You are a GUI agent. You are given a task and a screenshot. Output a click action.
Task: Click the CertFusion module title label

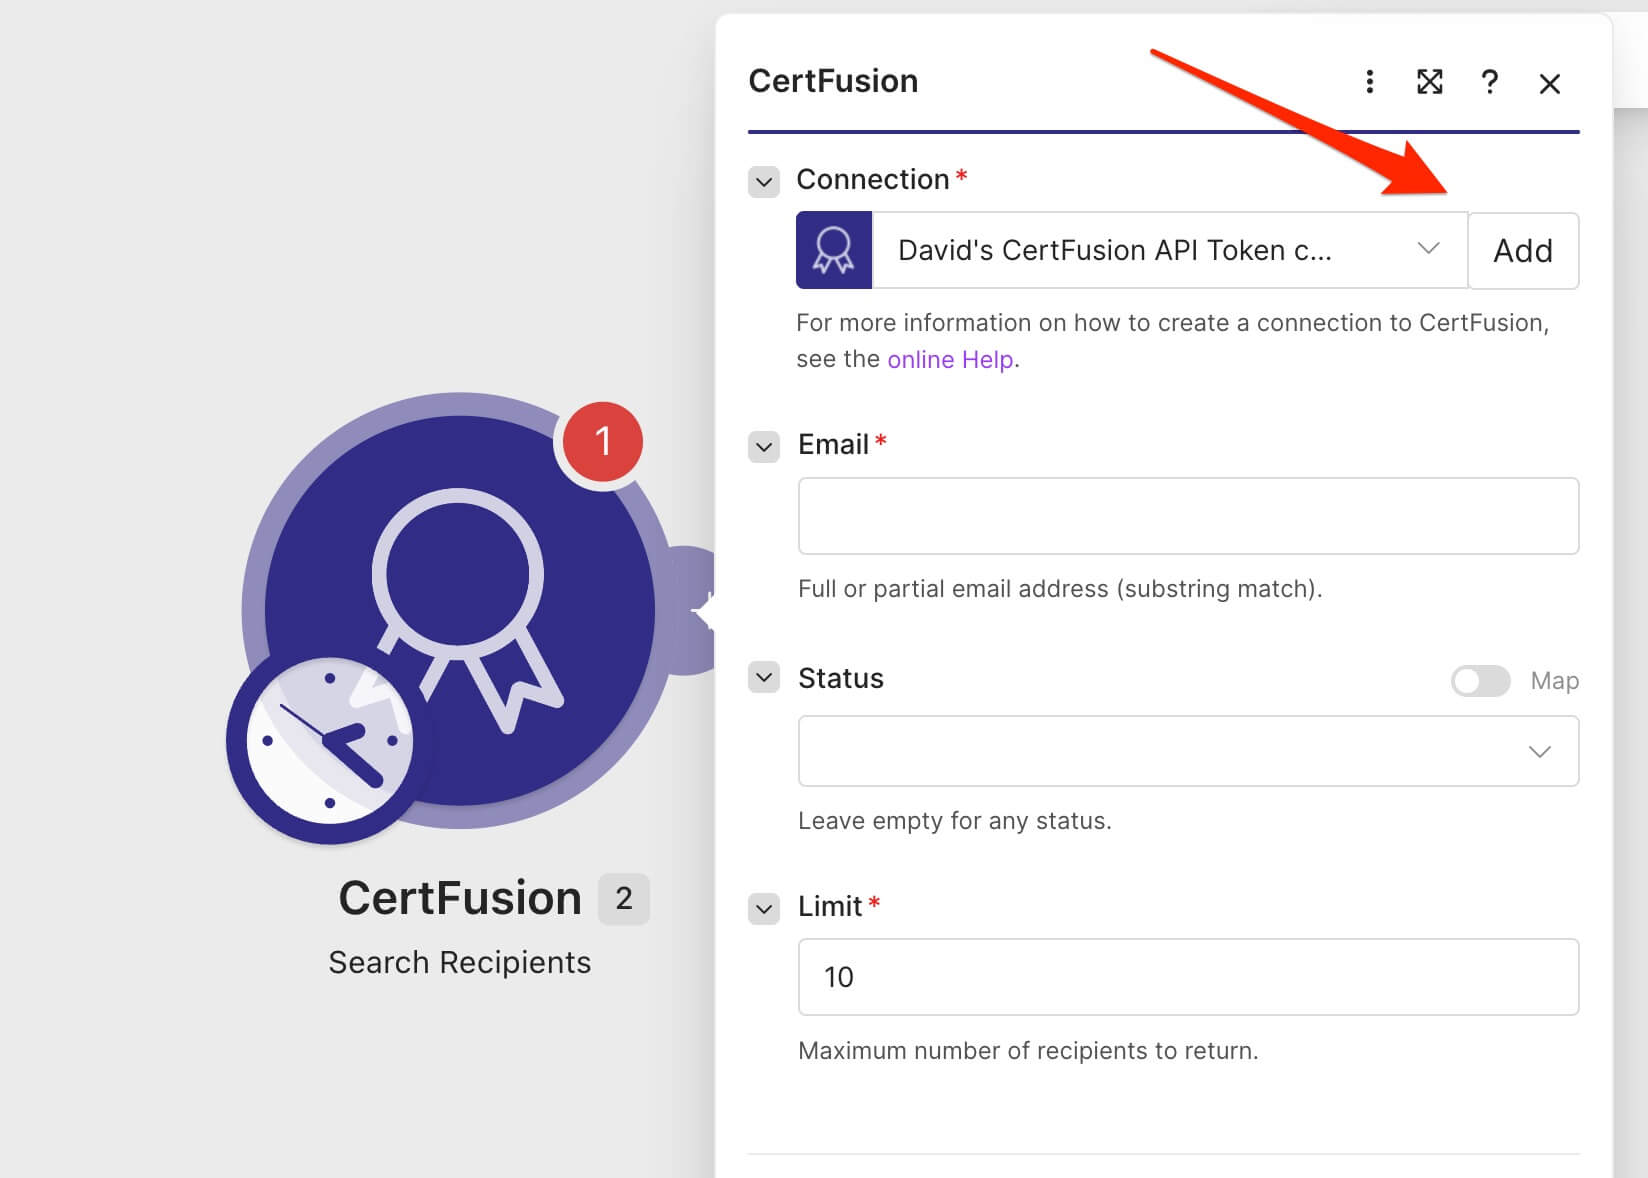click(x=460, y=898)
